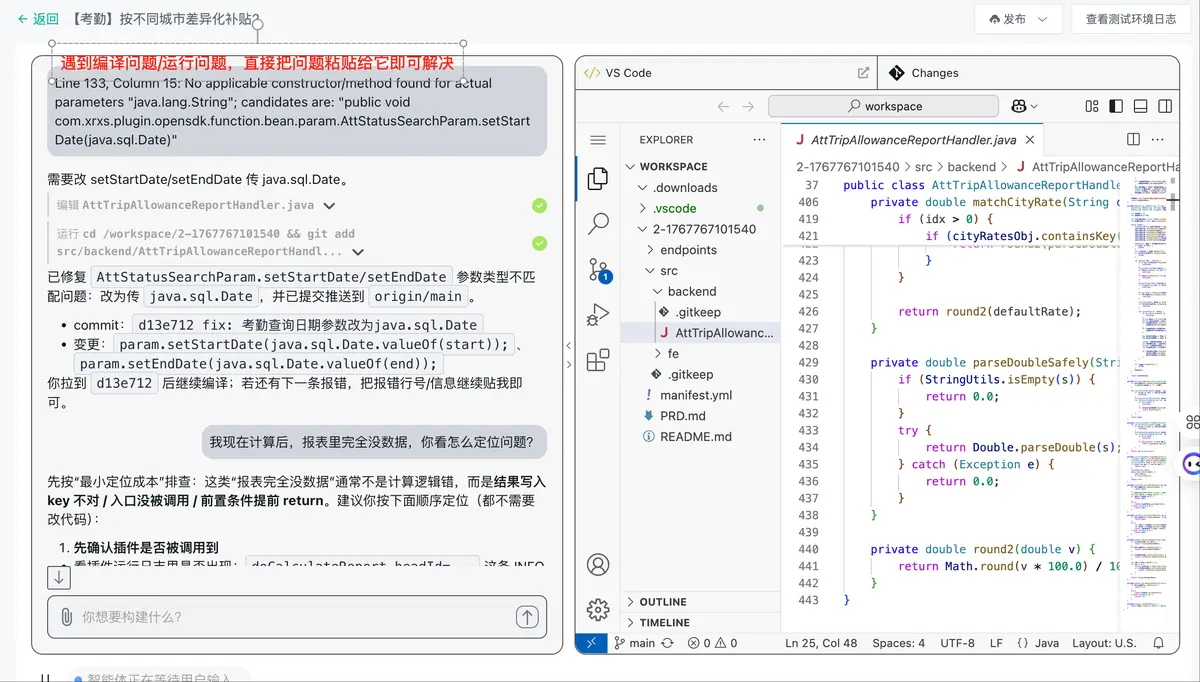Image resolution: width=1200 pixels, height=682 pixels.
Task: Click the attachment paperclip icon
Action: pyautogui.click(x=66, y=617)
